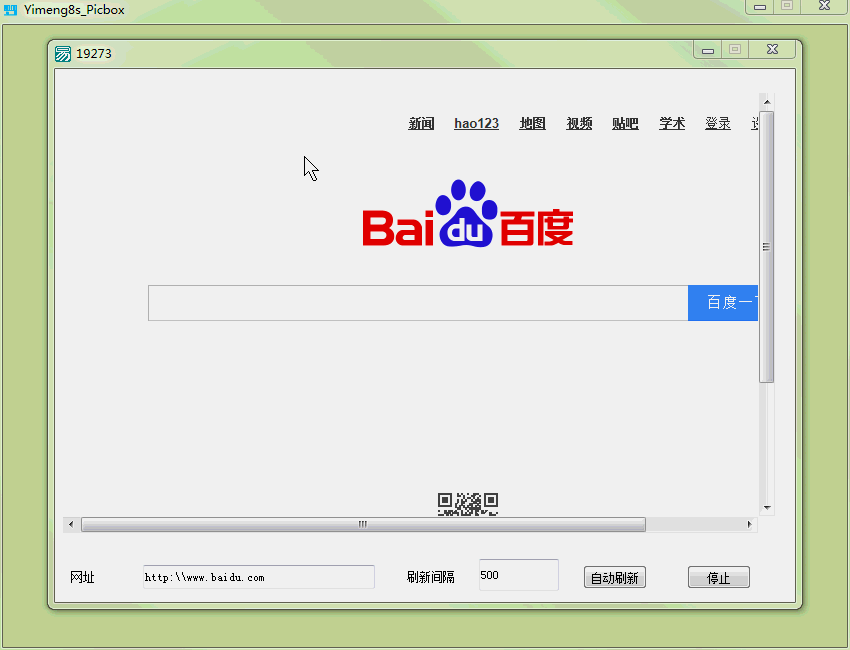850x650 pixels.
Task: Open the 贴吧 forum link
Action: point(624,123)
